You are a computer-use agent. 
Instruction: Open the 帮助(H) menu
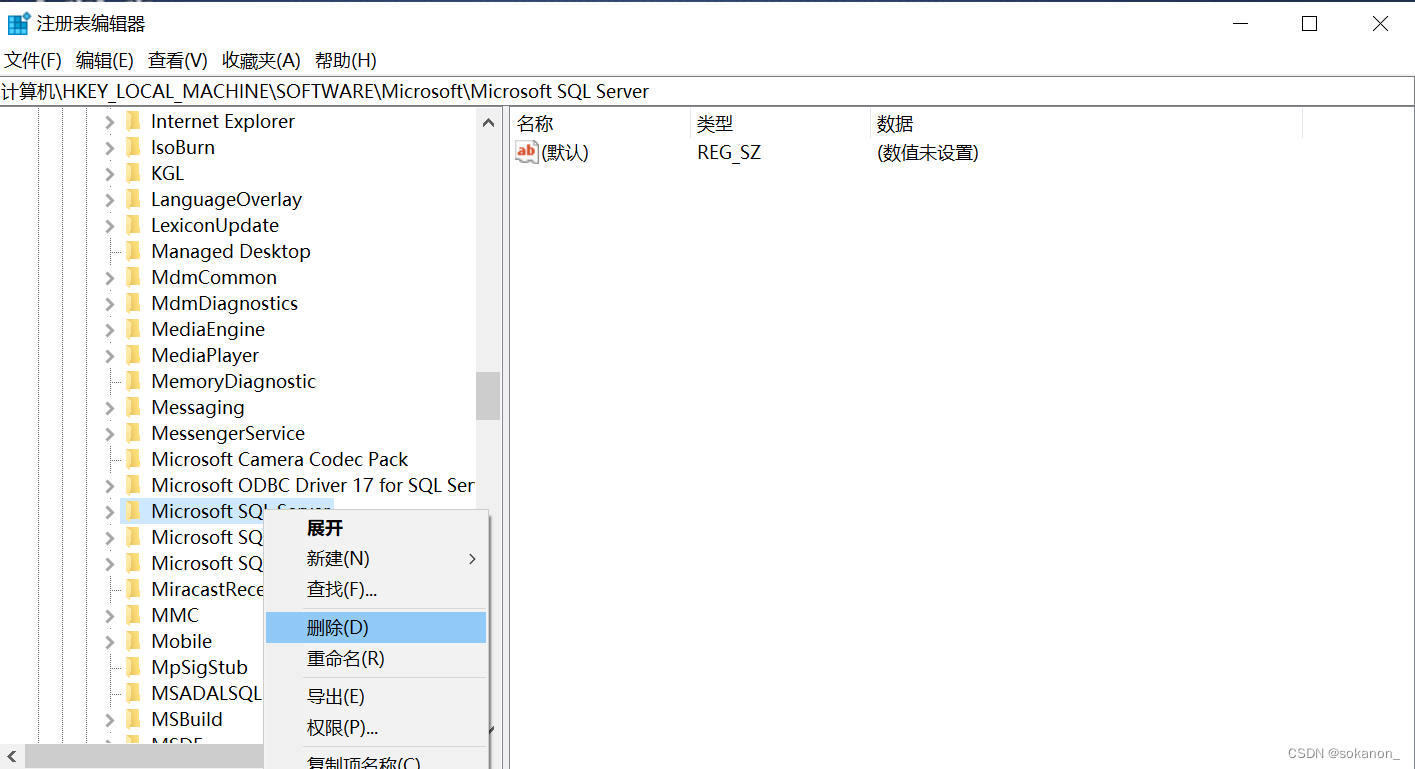coord(346,60)
